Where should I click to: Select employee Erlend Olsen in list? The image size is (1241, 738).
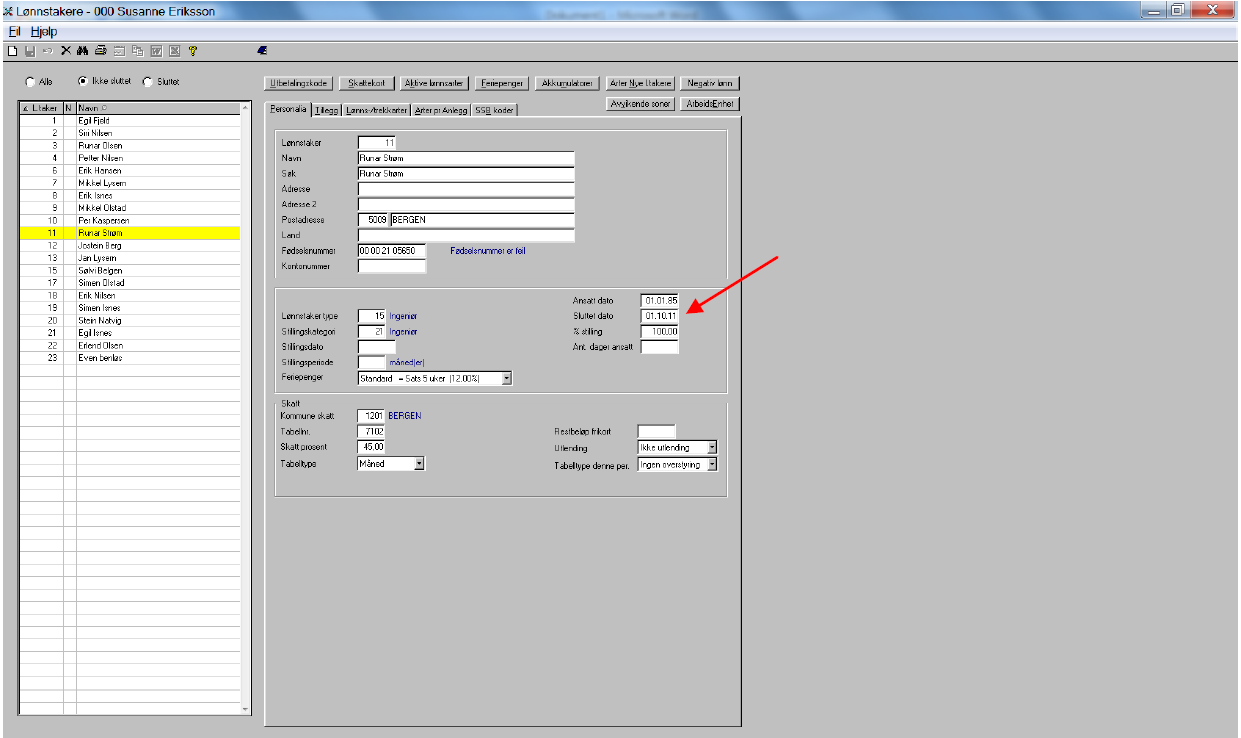[x=130, y=345]
